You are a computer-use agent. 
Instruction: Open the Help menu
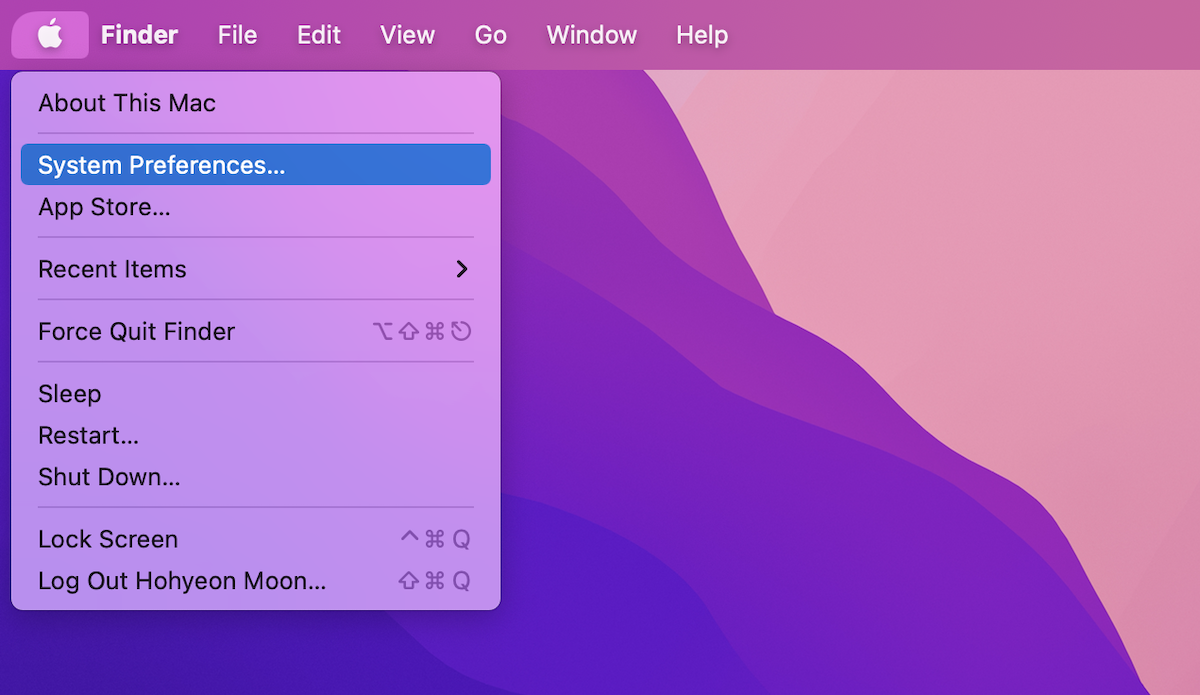pos(701,34)
